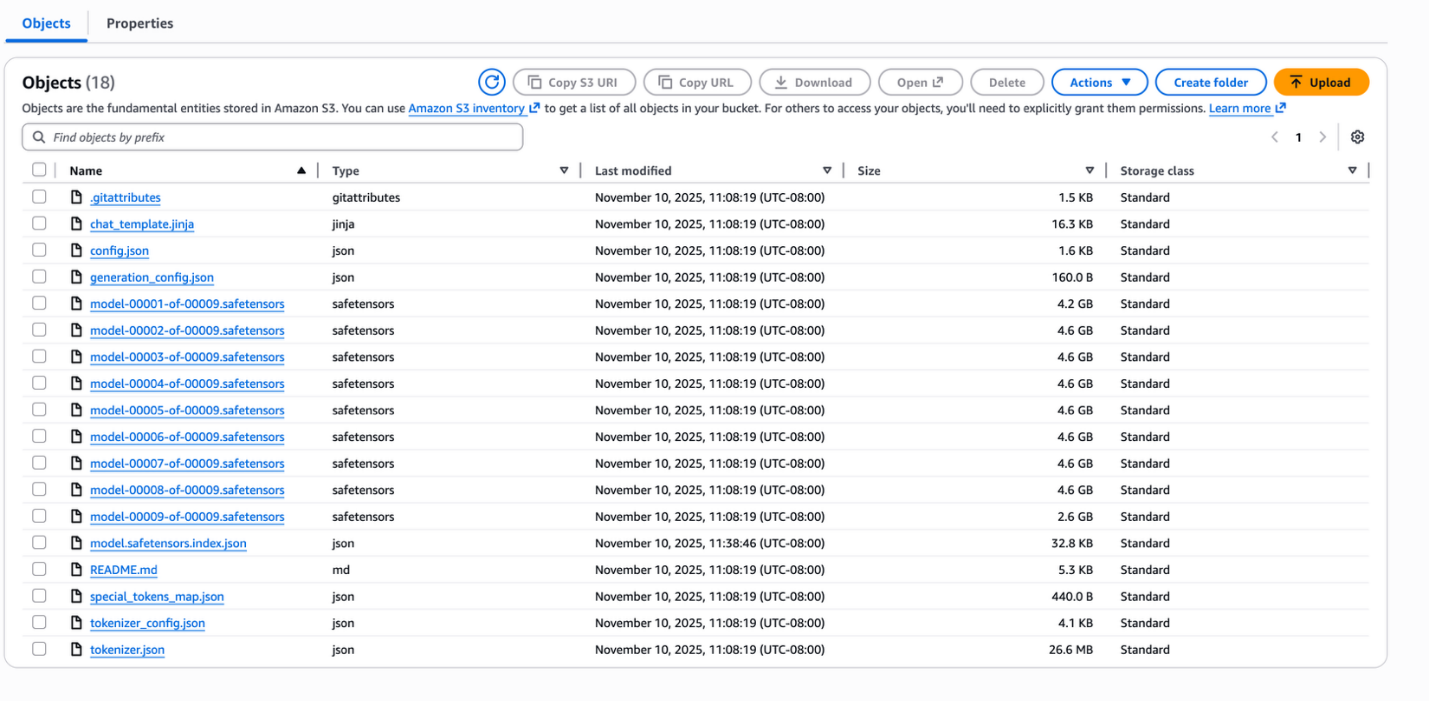1429x701 pixels.
Task: Check the box for chat_template.jinja
Action: [x=39, y=224]
